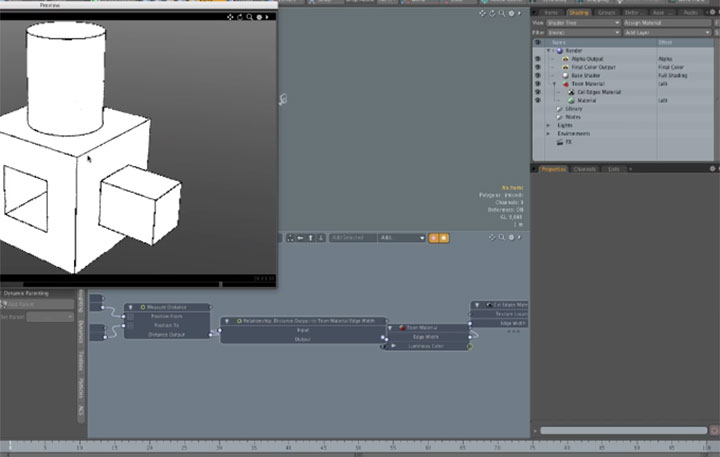Click frame 30 on the timeline
Screen dimensions: 720x457
click(x=219, y=447)
